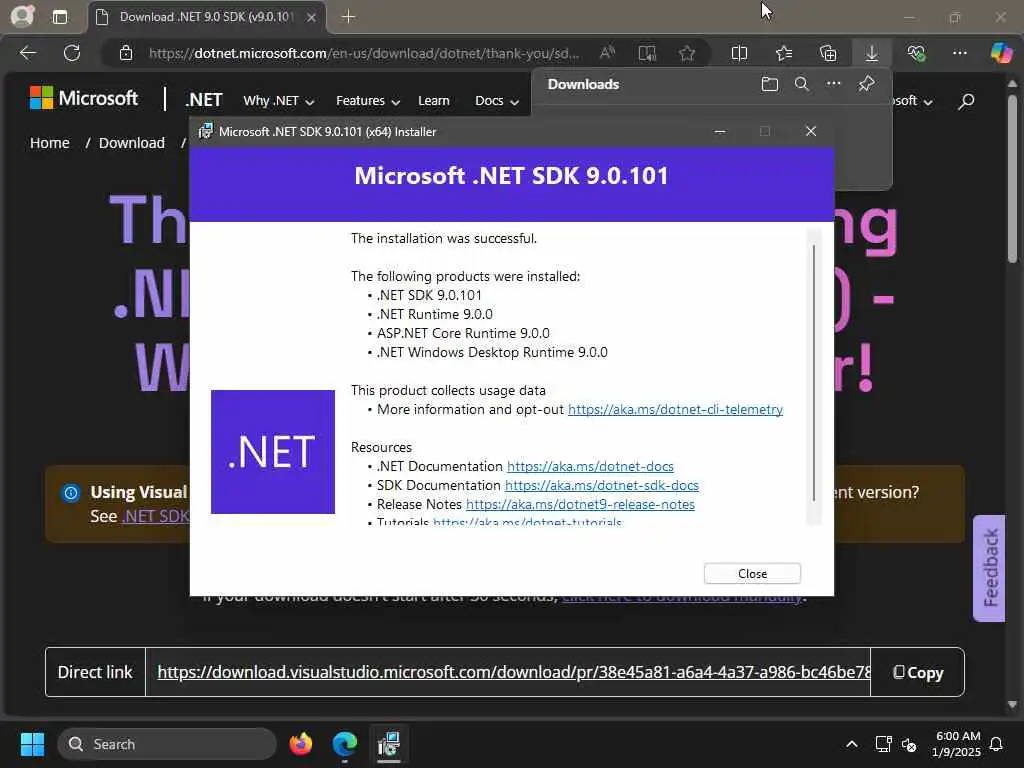The height and width of the screenshot is (768, 1024).
Task: Open the Learn menu item
Action: coord(434,101)
